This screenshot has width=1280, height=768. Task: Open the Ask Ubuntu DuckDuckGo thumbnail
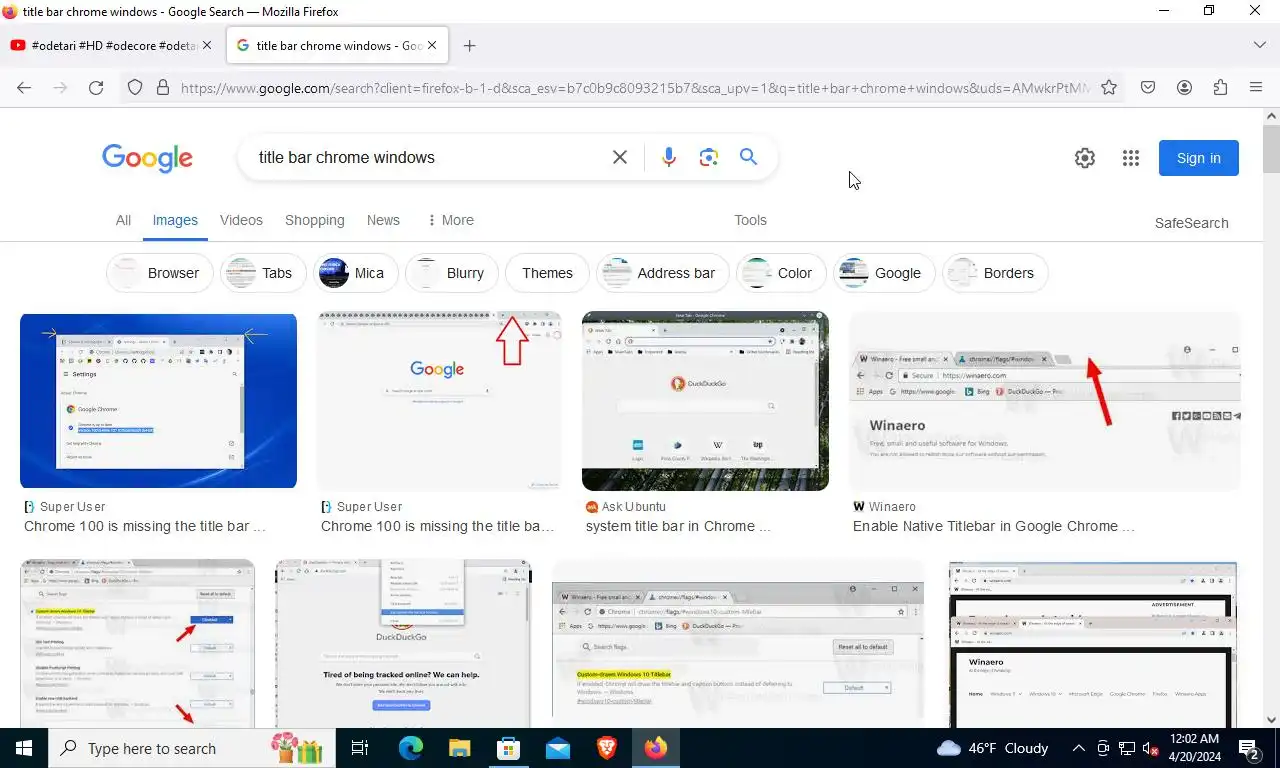tap(705, 401)
